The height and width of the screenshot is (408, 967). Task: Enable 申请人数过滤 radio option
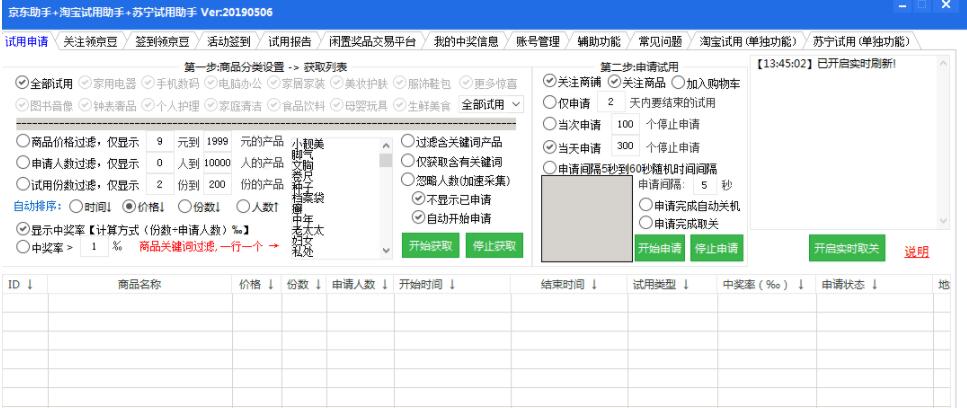click(77, 163)
